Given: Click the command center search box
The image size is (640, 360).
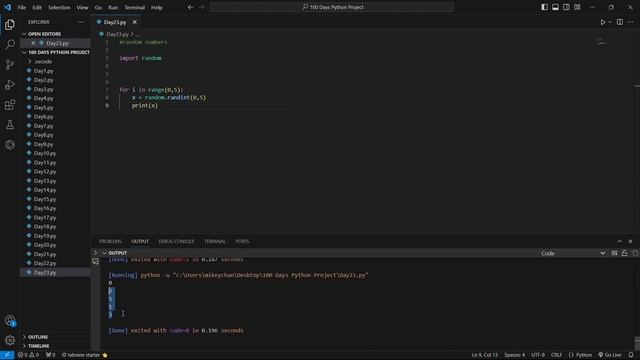Looking at the screenshot, I should [332, 7].
